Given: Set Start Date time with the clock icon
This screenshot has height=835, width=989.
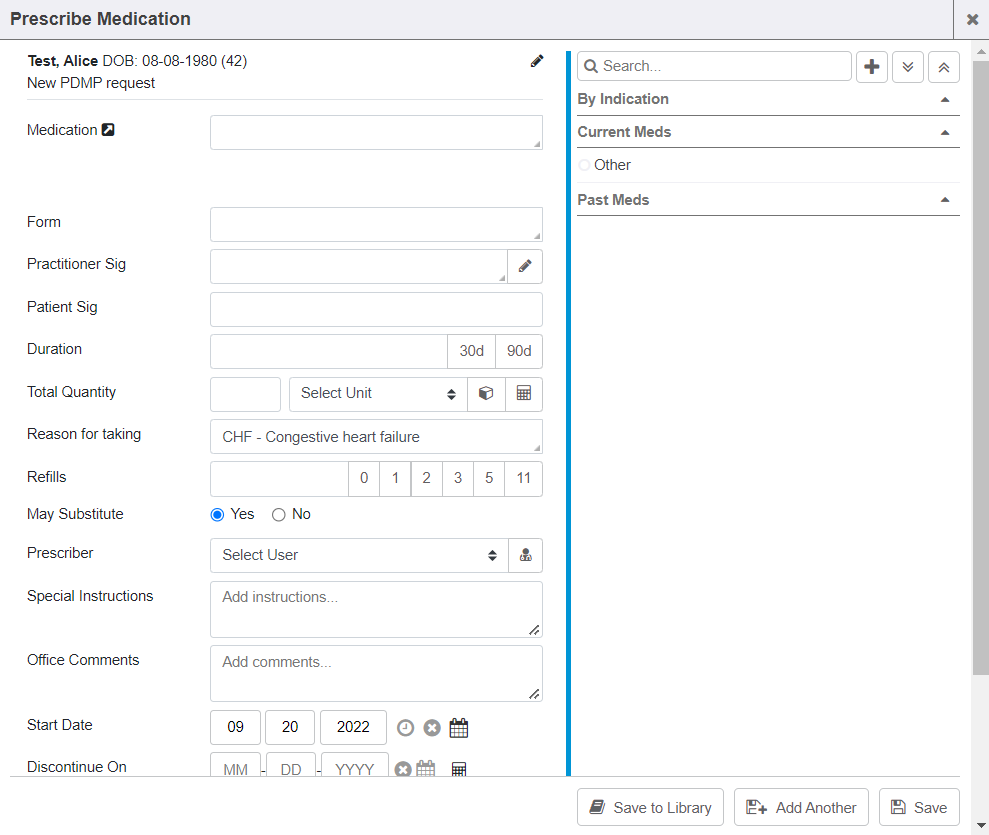Looking at the screenshot, I should [405, 728].
